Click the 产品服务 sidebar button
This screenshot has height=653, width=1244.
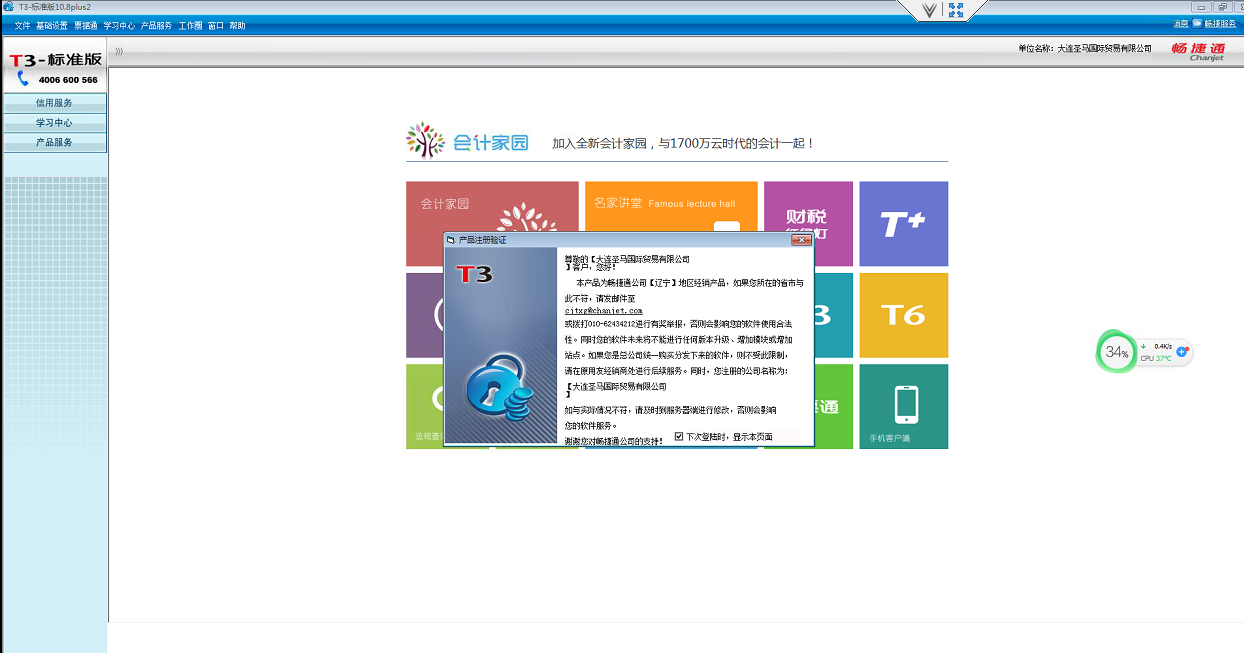(54, 143)
